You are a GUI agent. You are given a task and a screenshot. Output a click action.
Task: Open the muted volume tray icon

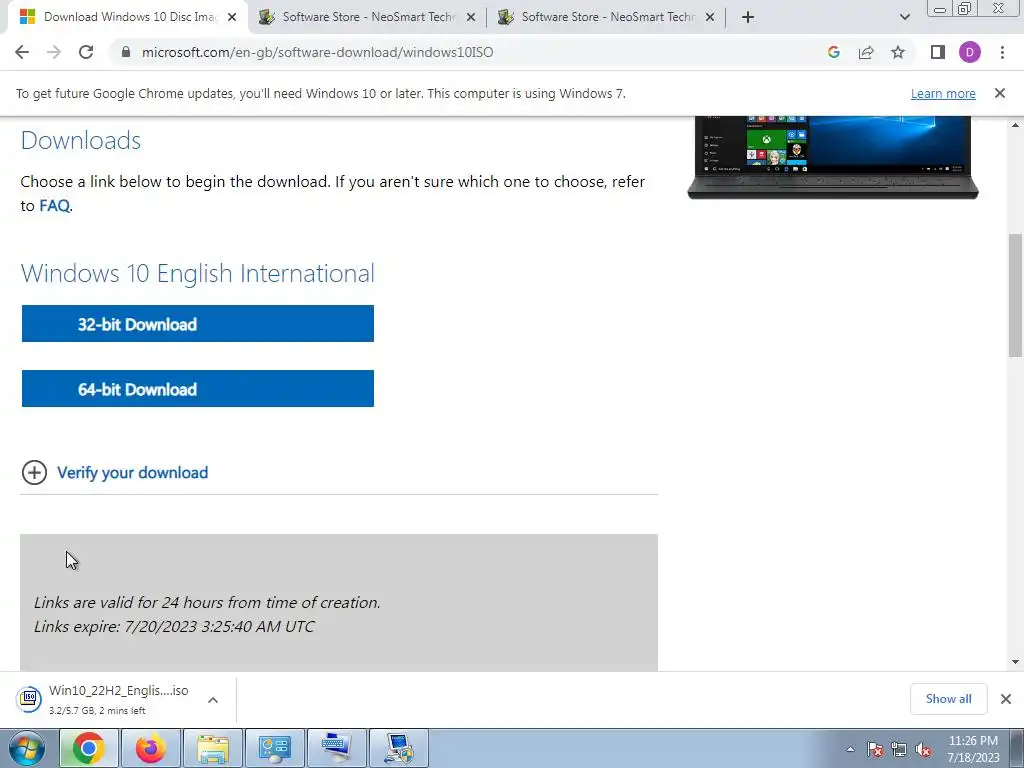coord(923,750)
